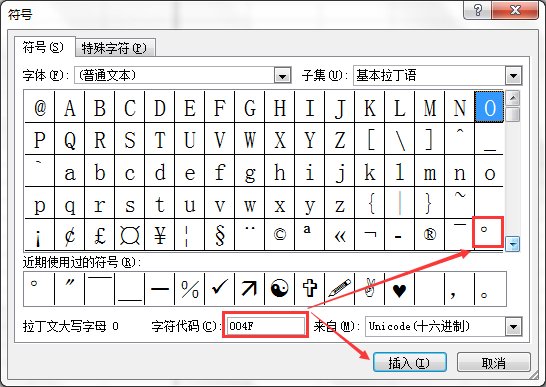Pick the yen sign symbol

point(159,235)
